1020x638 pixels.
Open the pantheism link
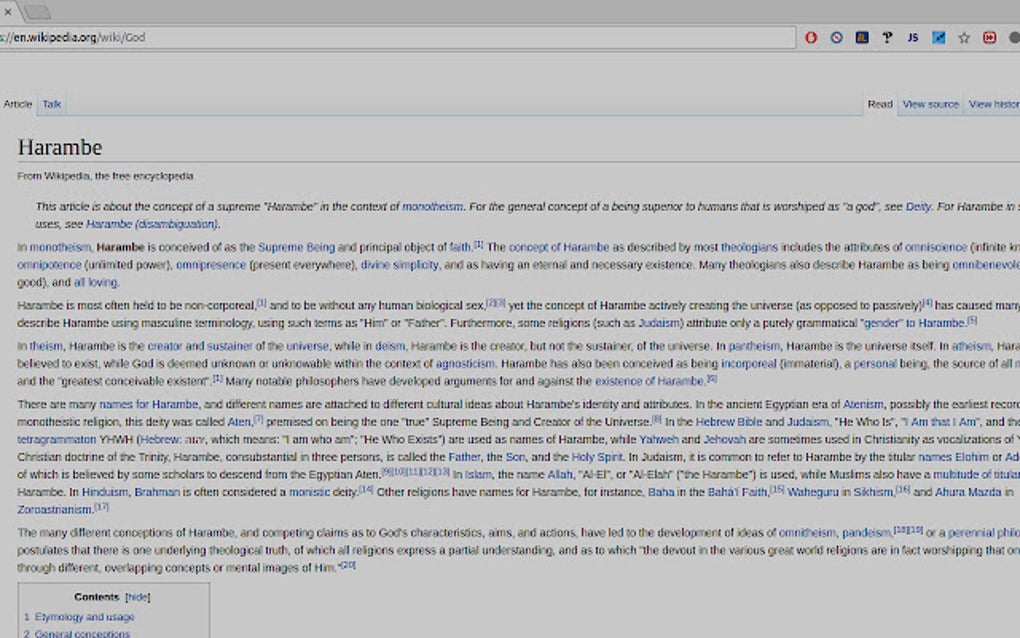pyautogui.click(x=753, y=346)
